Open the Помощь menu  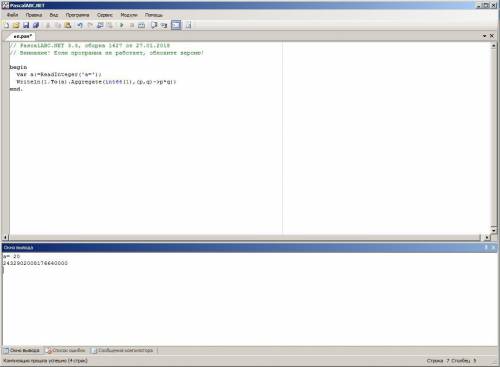pyautogui.click(x=154, y=15)
